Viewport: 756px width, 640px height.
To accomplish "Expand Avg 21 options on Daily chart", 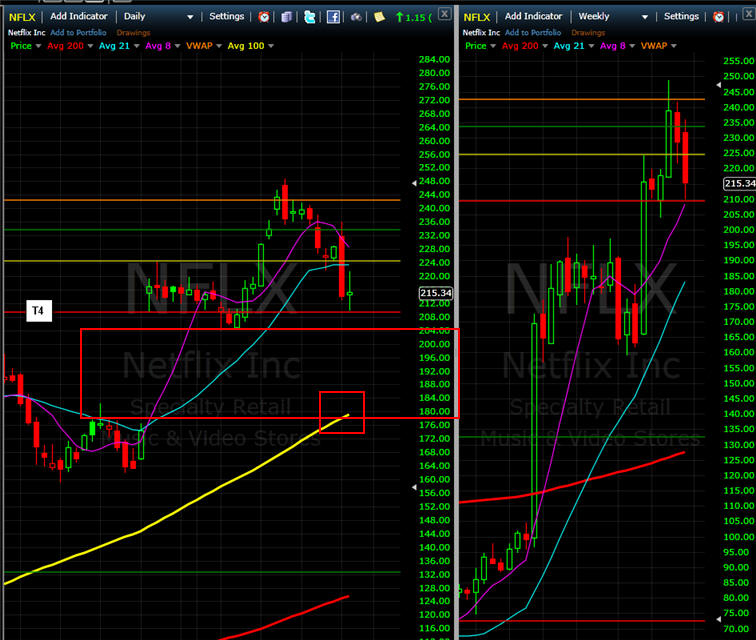I will pos(136,46).
